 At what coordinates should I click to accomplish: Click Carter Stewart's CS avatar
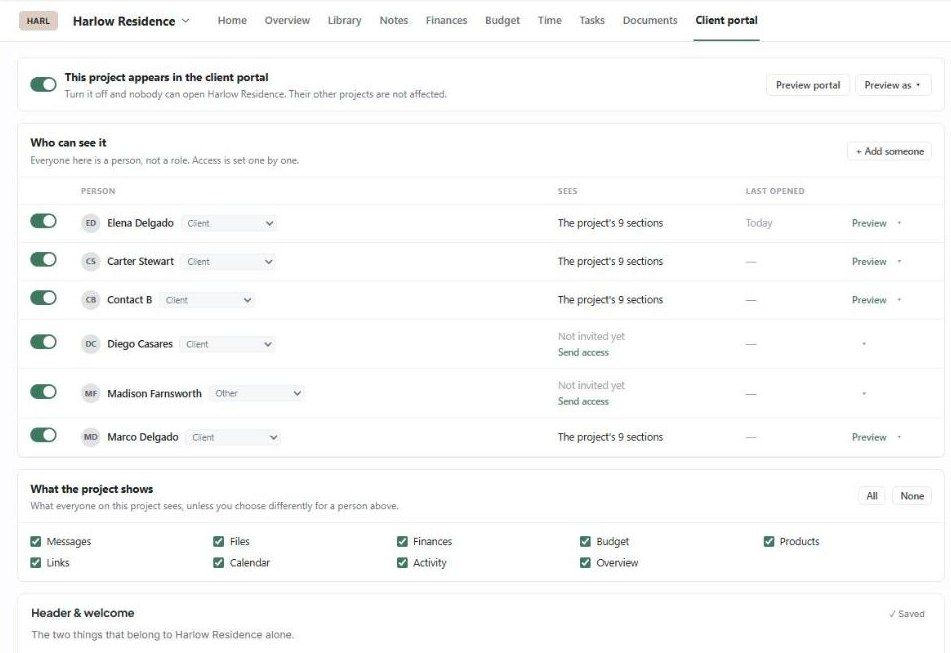(90, 261)
